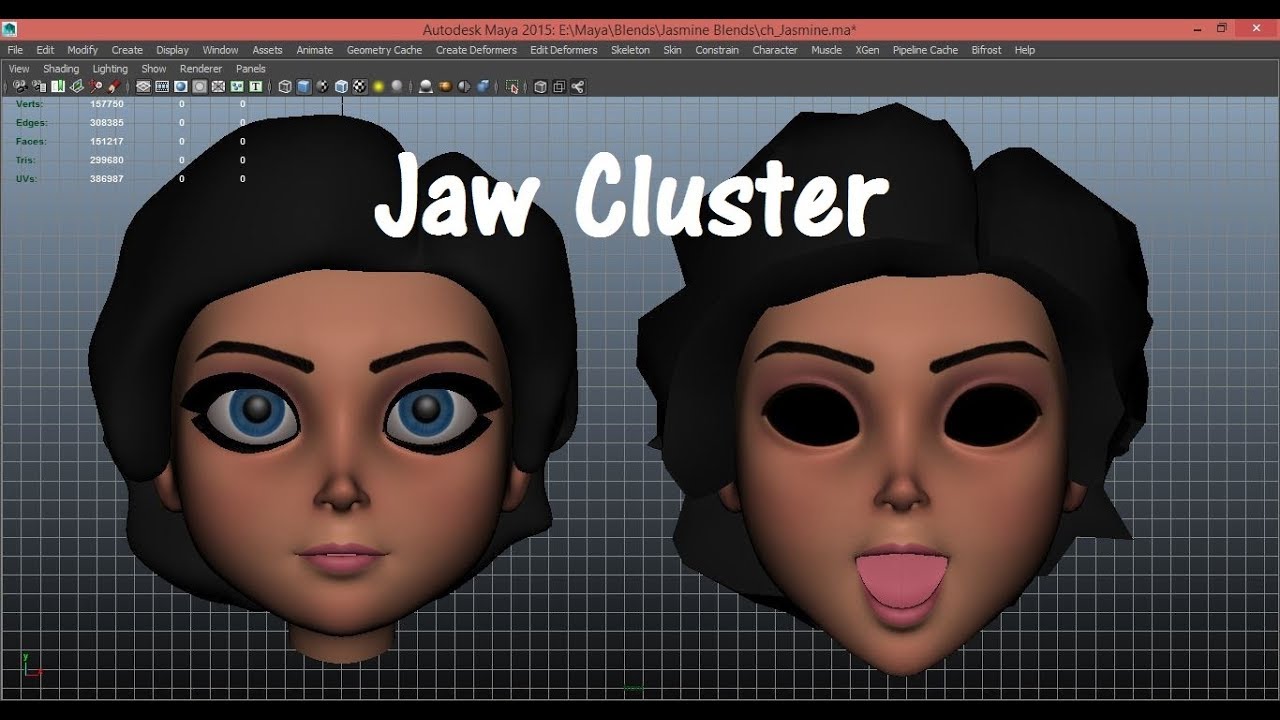Toggle X-Ray Joints icon

[578, 87]
